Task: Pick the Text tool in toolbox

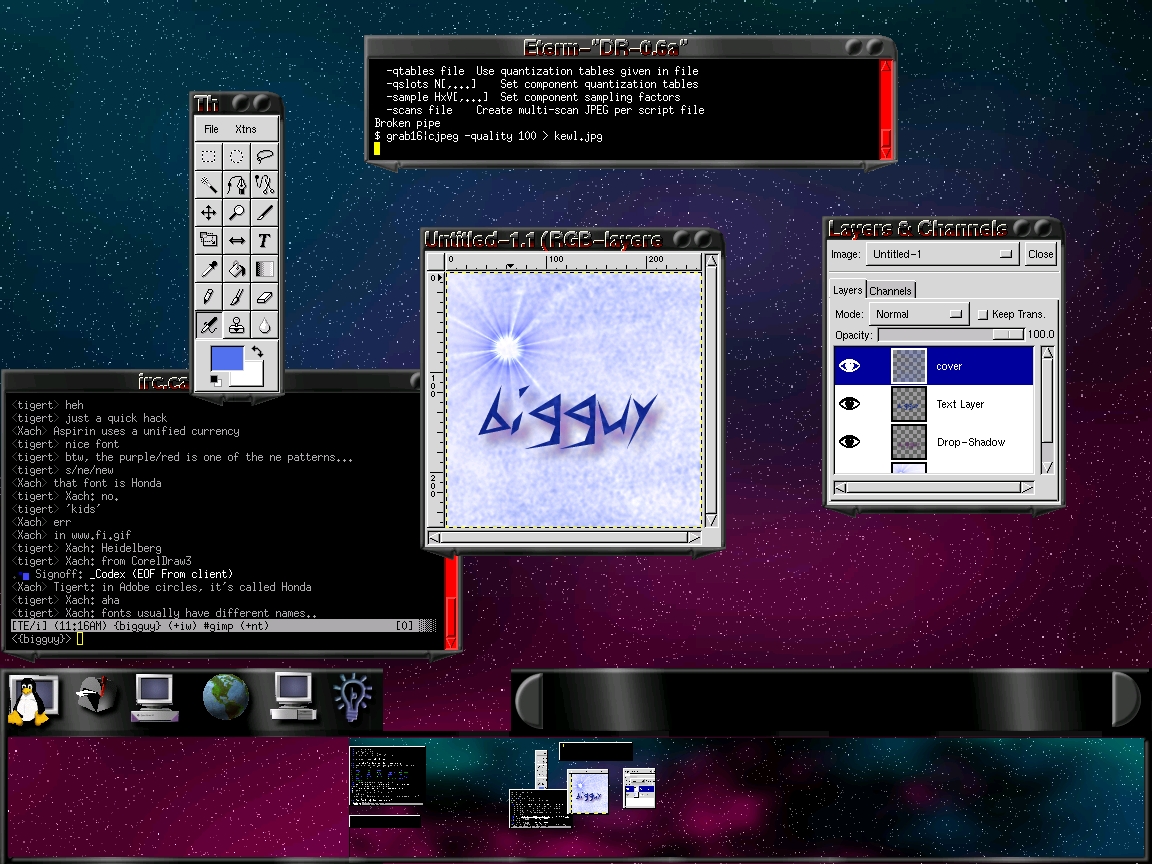Action: tap(264, 241)
